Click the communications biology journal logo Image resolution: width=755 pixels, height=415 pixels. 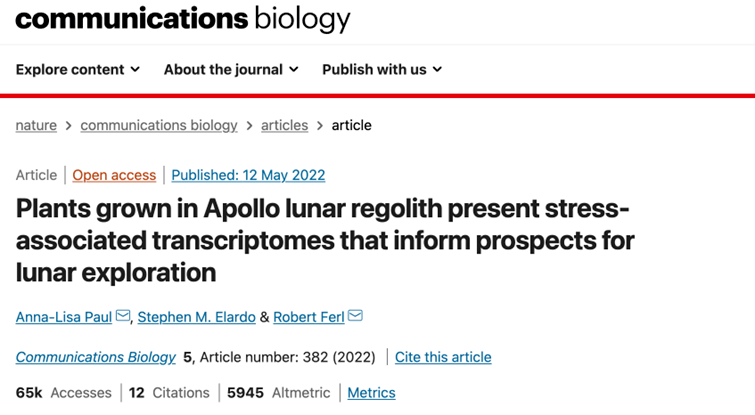coord(183,19)
